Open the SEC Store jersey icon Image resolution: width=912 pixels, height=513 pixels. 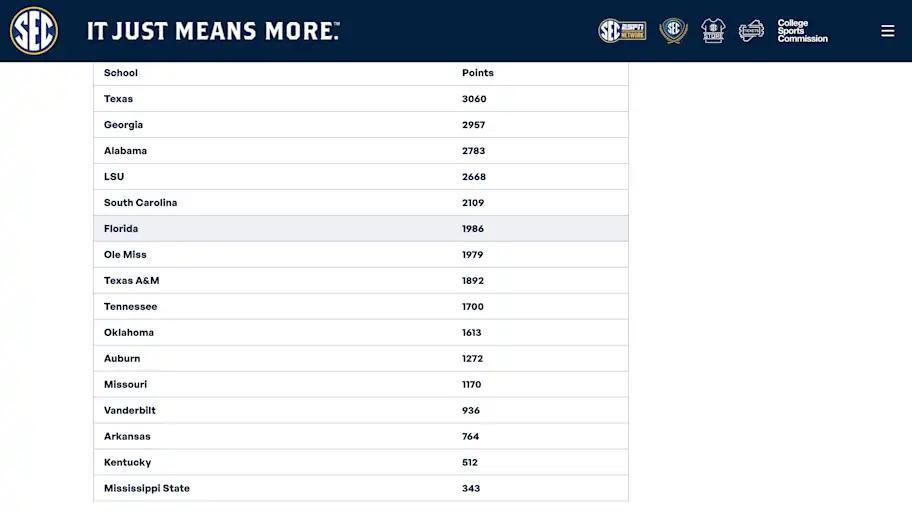712,31
